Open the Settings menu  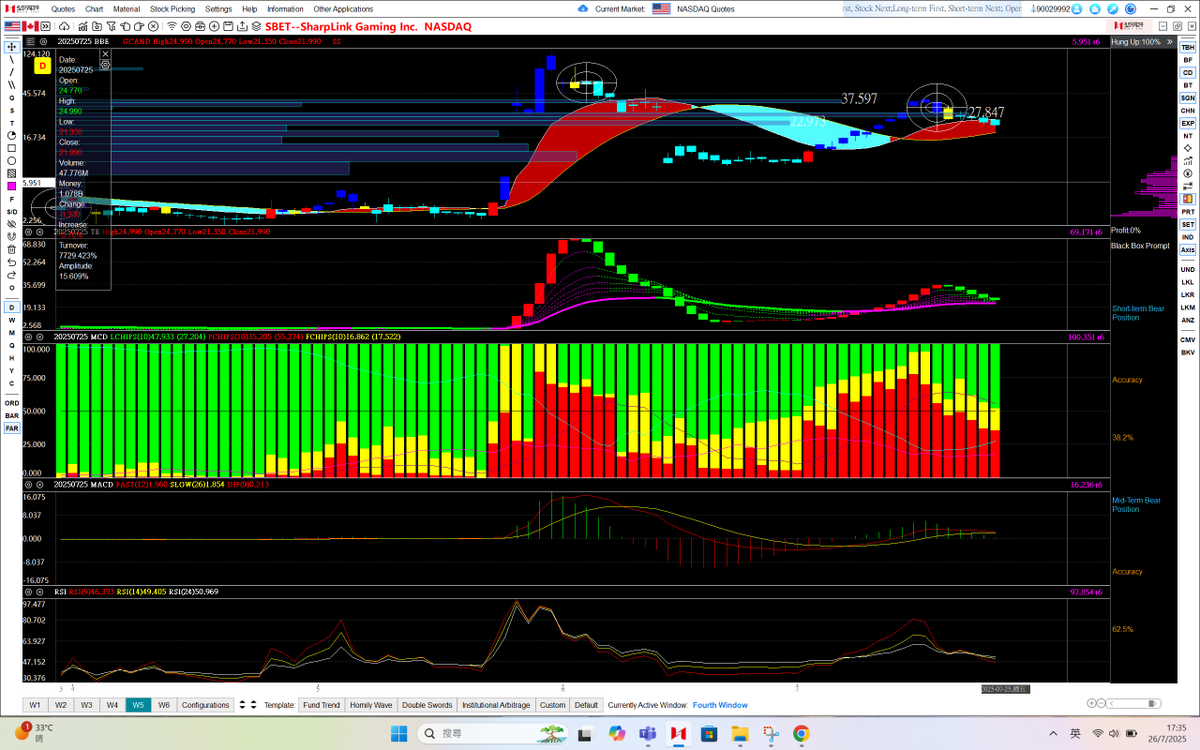pyautogui.click(x=218, y=8)
